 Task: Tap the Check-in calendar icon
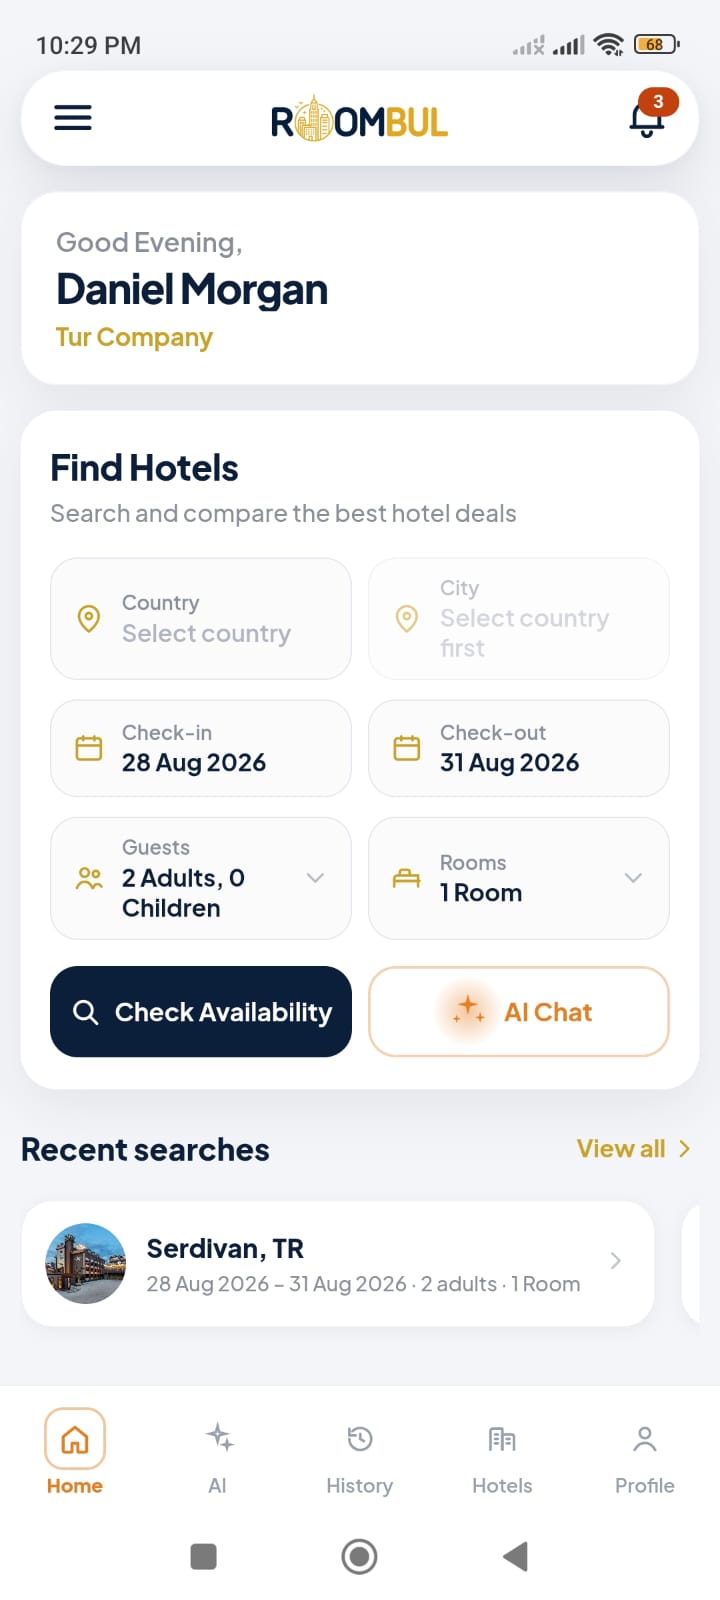(x=89, y=748)
